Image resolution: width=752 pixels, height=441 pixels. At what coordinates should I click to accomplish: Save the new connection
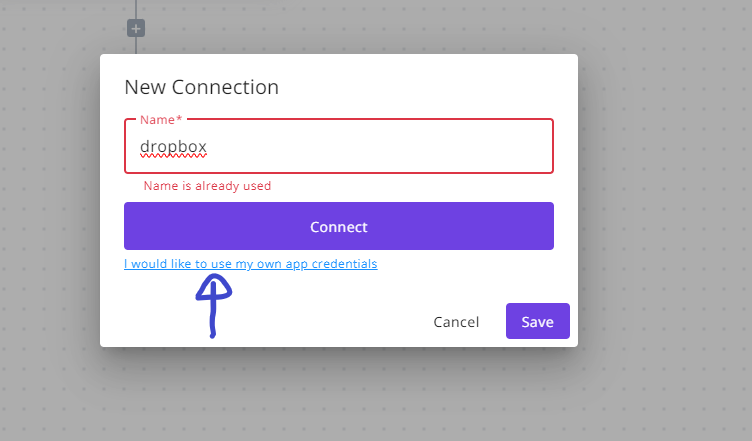point(538,321)
